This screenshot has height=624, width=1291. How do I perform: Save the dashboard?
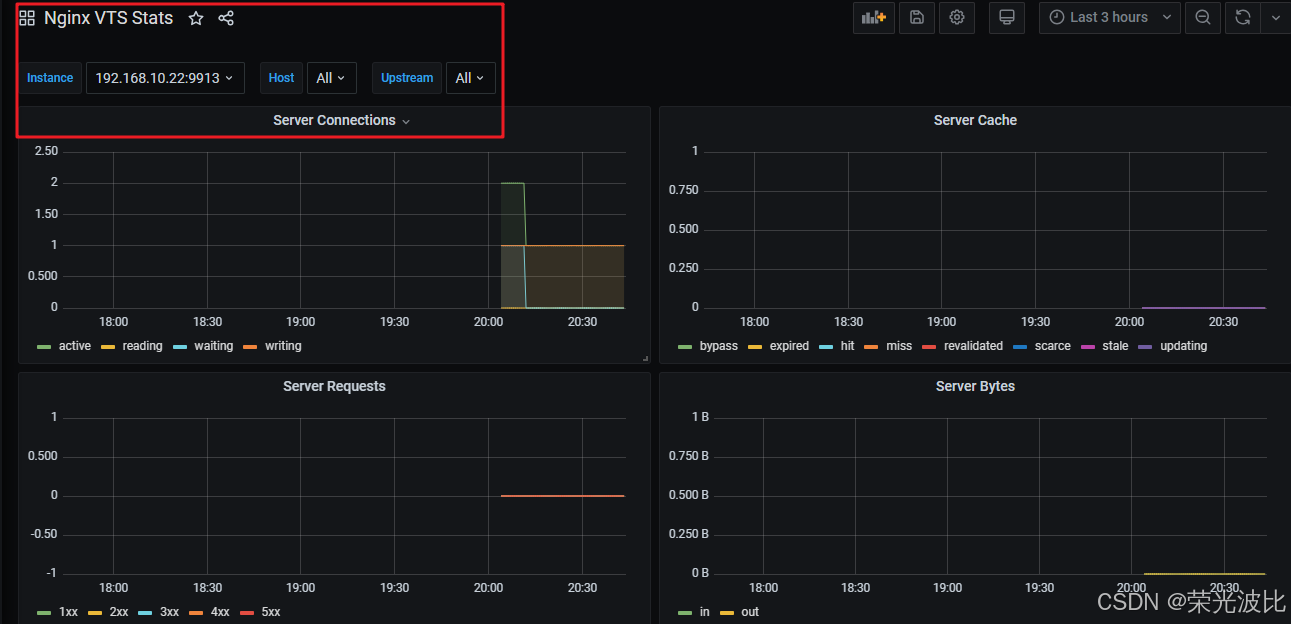pyautogui.click(x=917, y=17)
